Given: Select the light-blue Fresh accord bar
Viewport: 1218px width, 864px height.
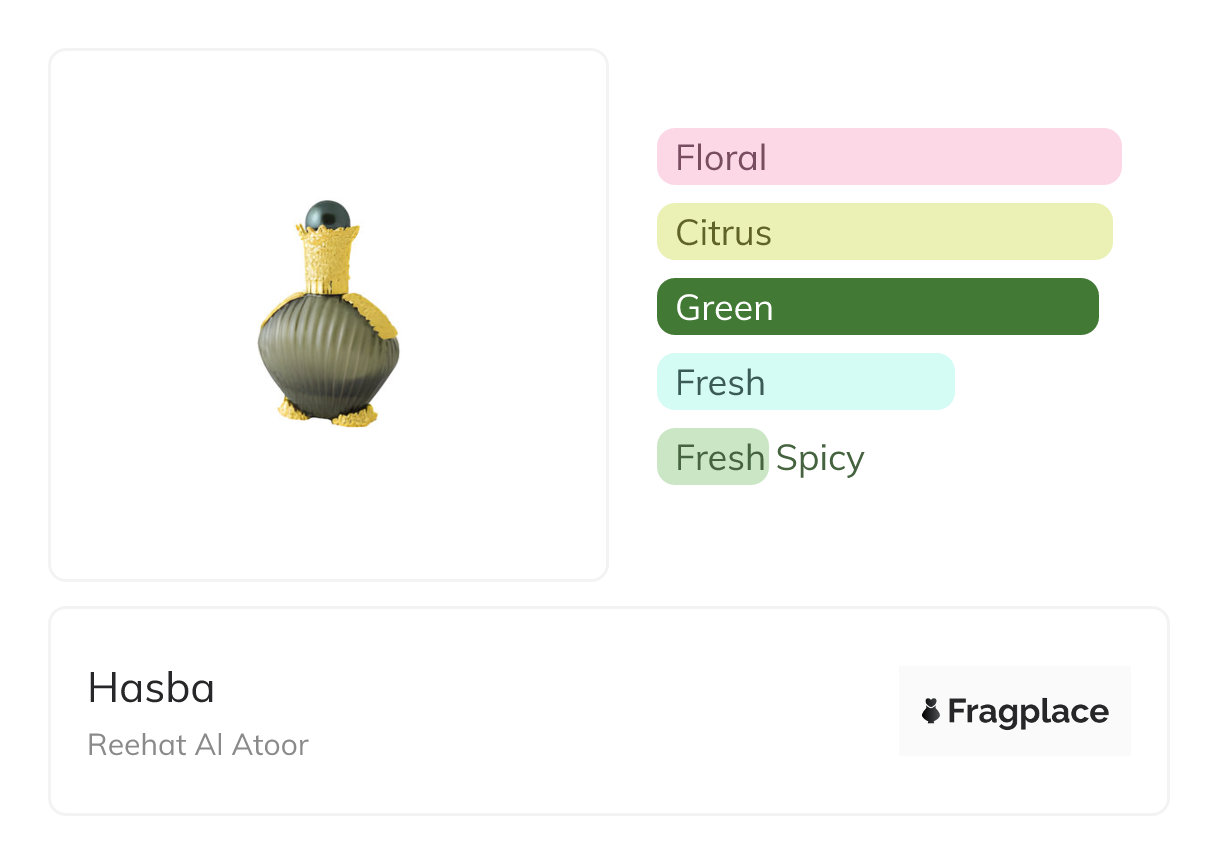Looking at the screenshot, I should click(805, 382).
